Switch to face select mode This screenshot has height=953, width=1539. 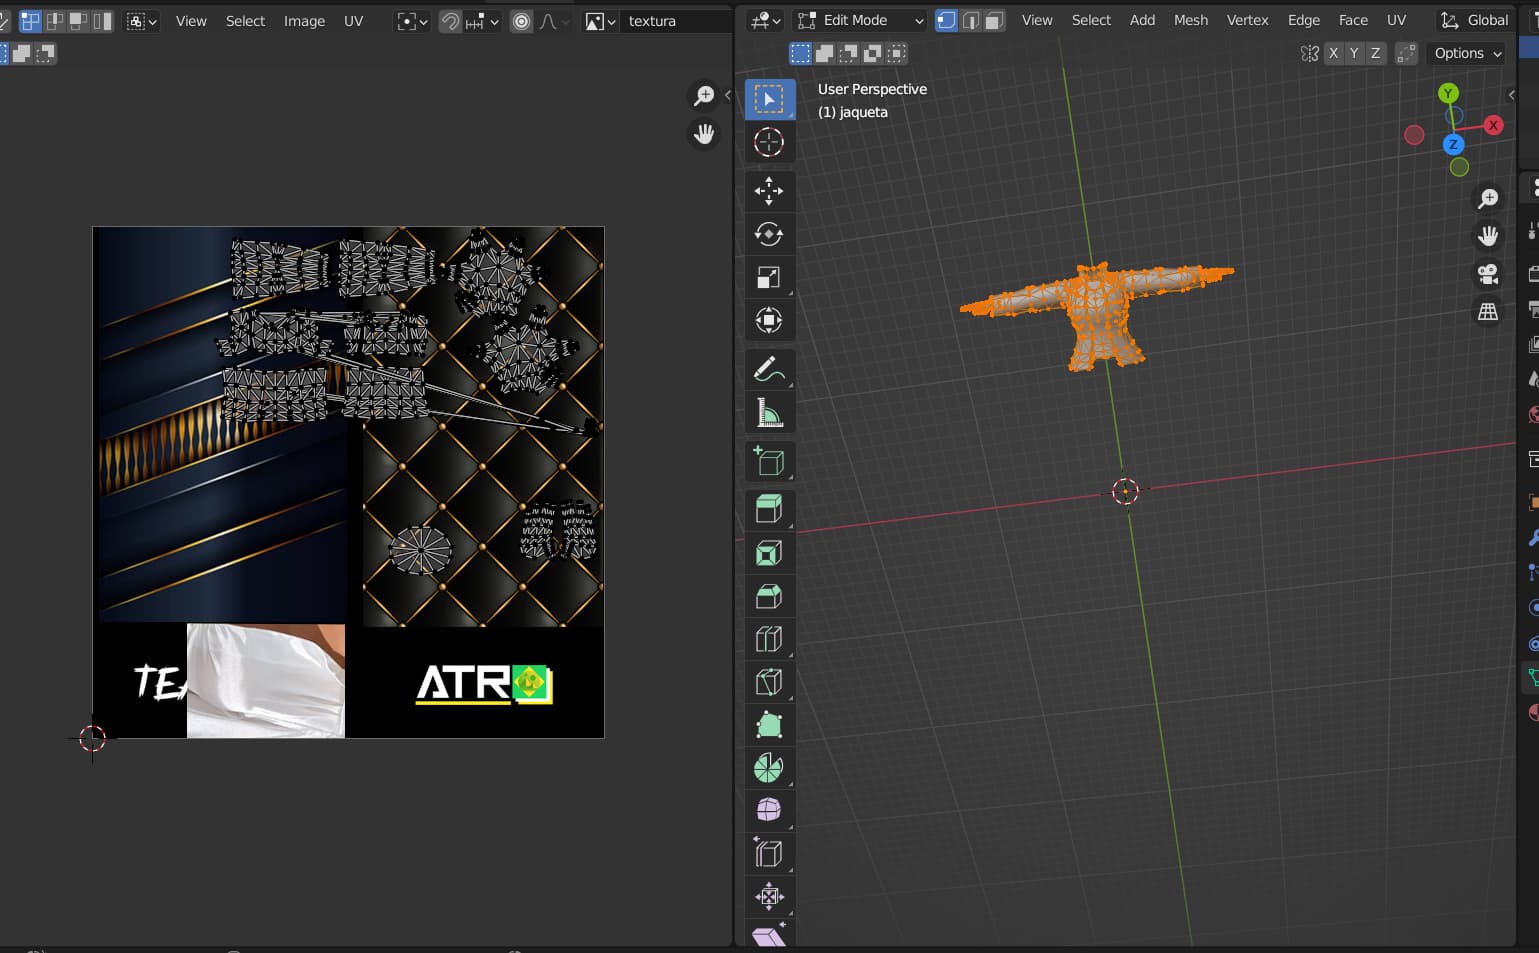pyautogui.click(x=993, y=20)
